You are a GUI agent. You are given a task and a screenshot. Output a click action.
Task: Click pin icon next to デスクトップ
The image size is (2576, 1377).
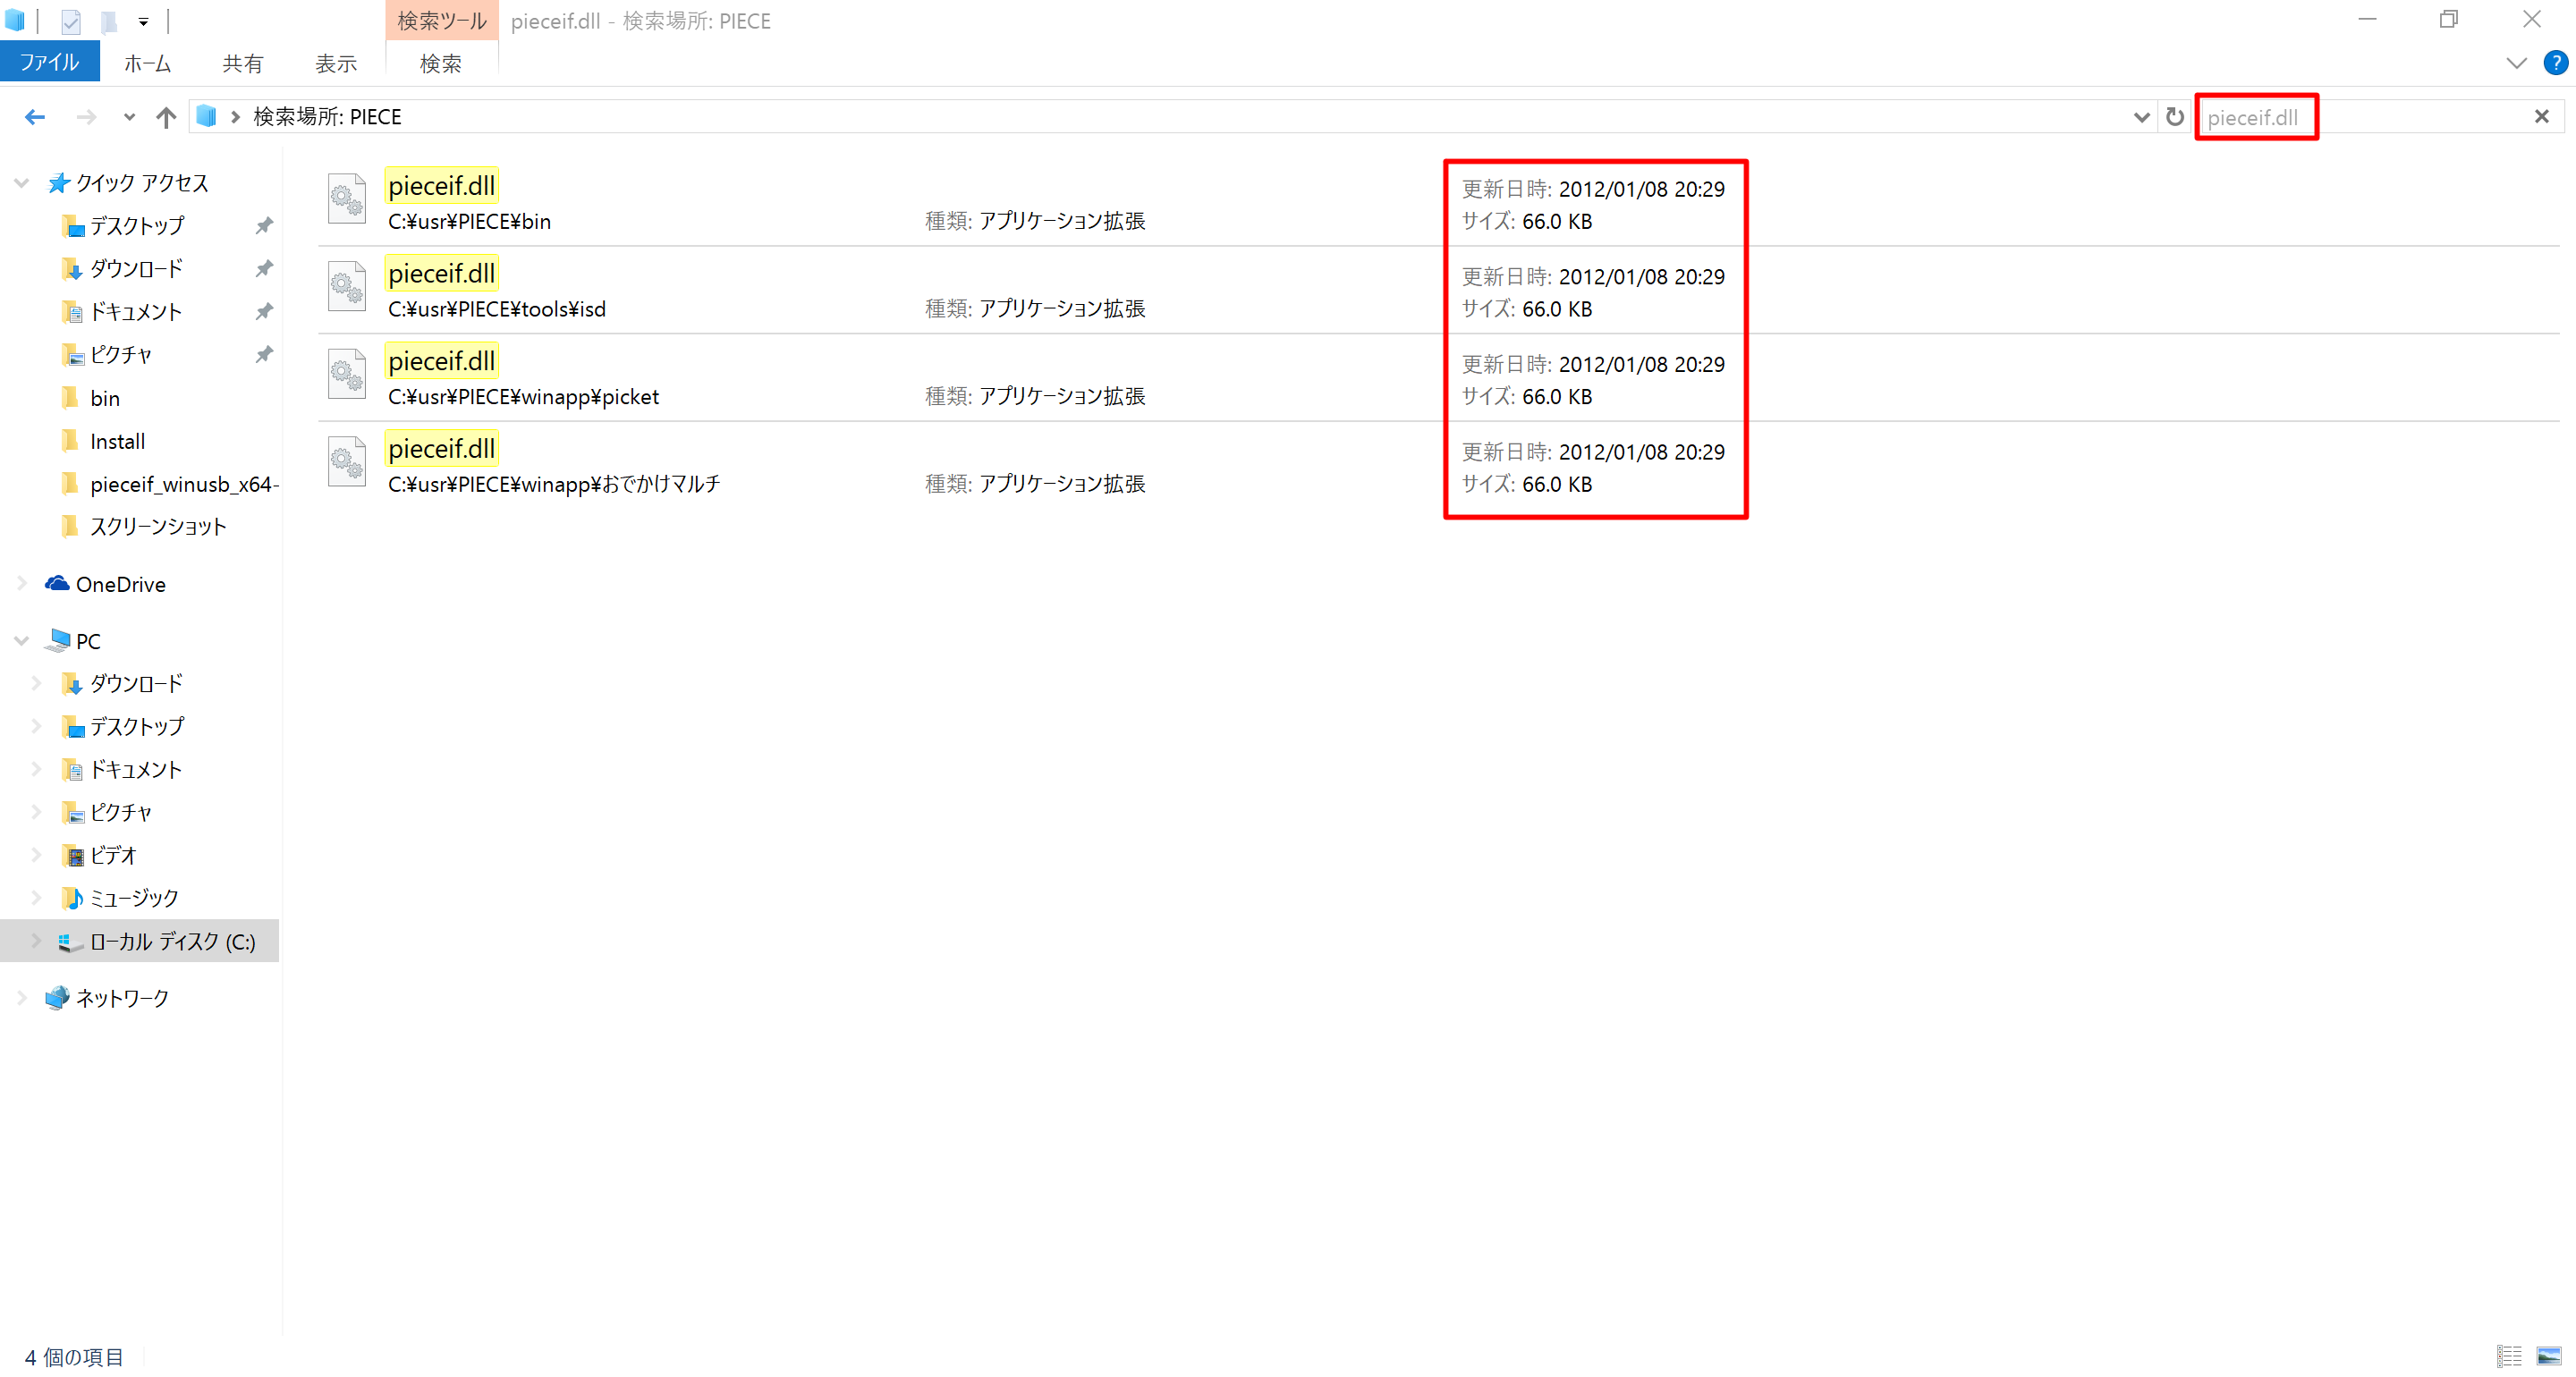coord(264,226)
